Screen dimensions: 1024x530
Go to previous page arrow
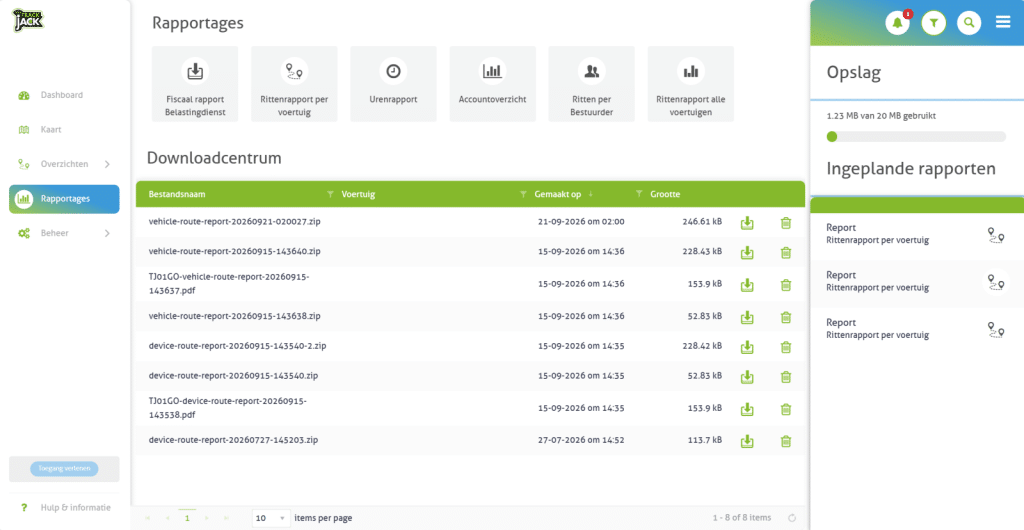pos(167,518)
